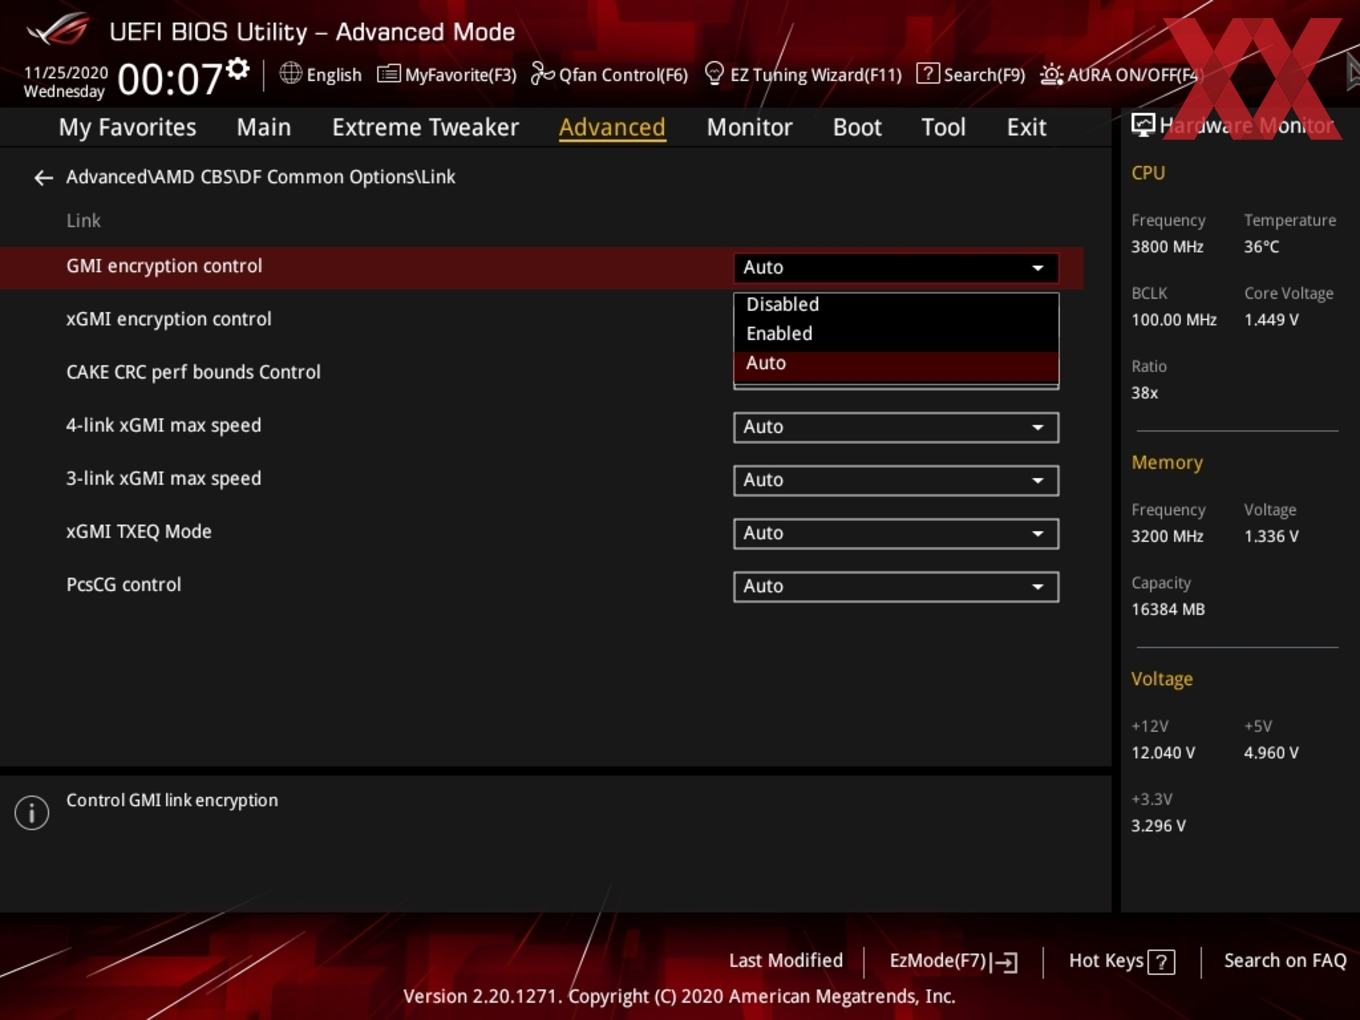Click the 1.449 V core voltage value
1360x1020 pixels.
click(1271, 320)
